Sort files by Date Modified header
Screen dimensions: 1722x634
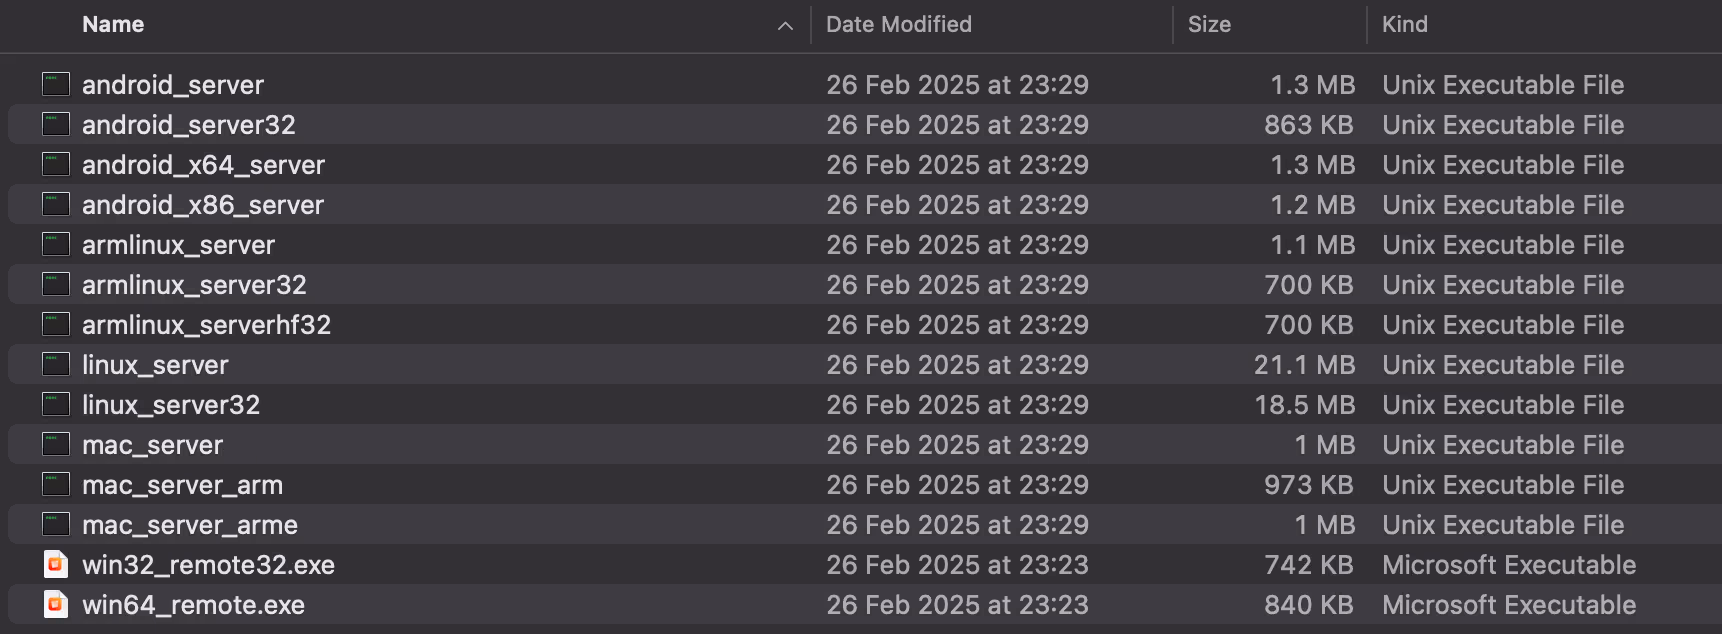tap(898, 25)
